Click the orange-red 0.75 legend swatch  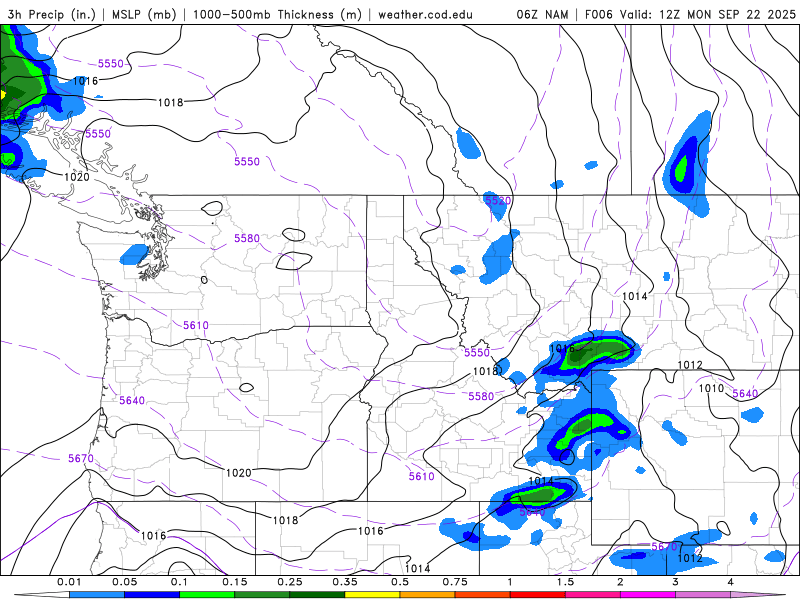tap(483, 595)
